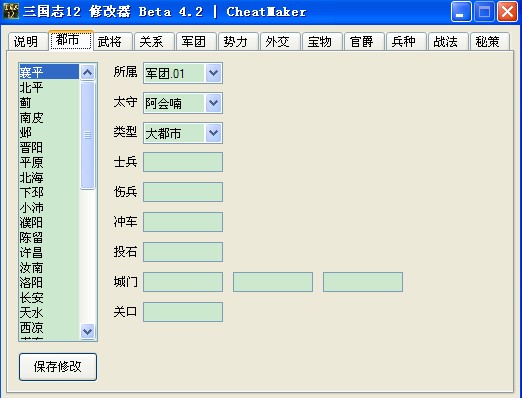Click the app icon in title bar
The image size is (522, 398).
pos(11,11)
